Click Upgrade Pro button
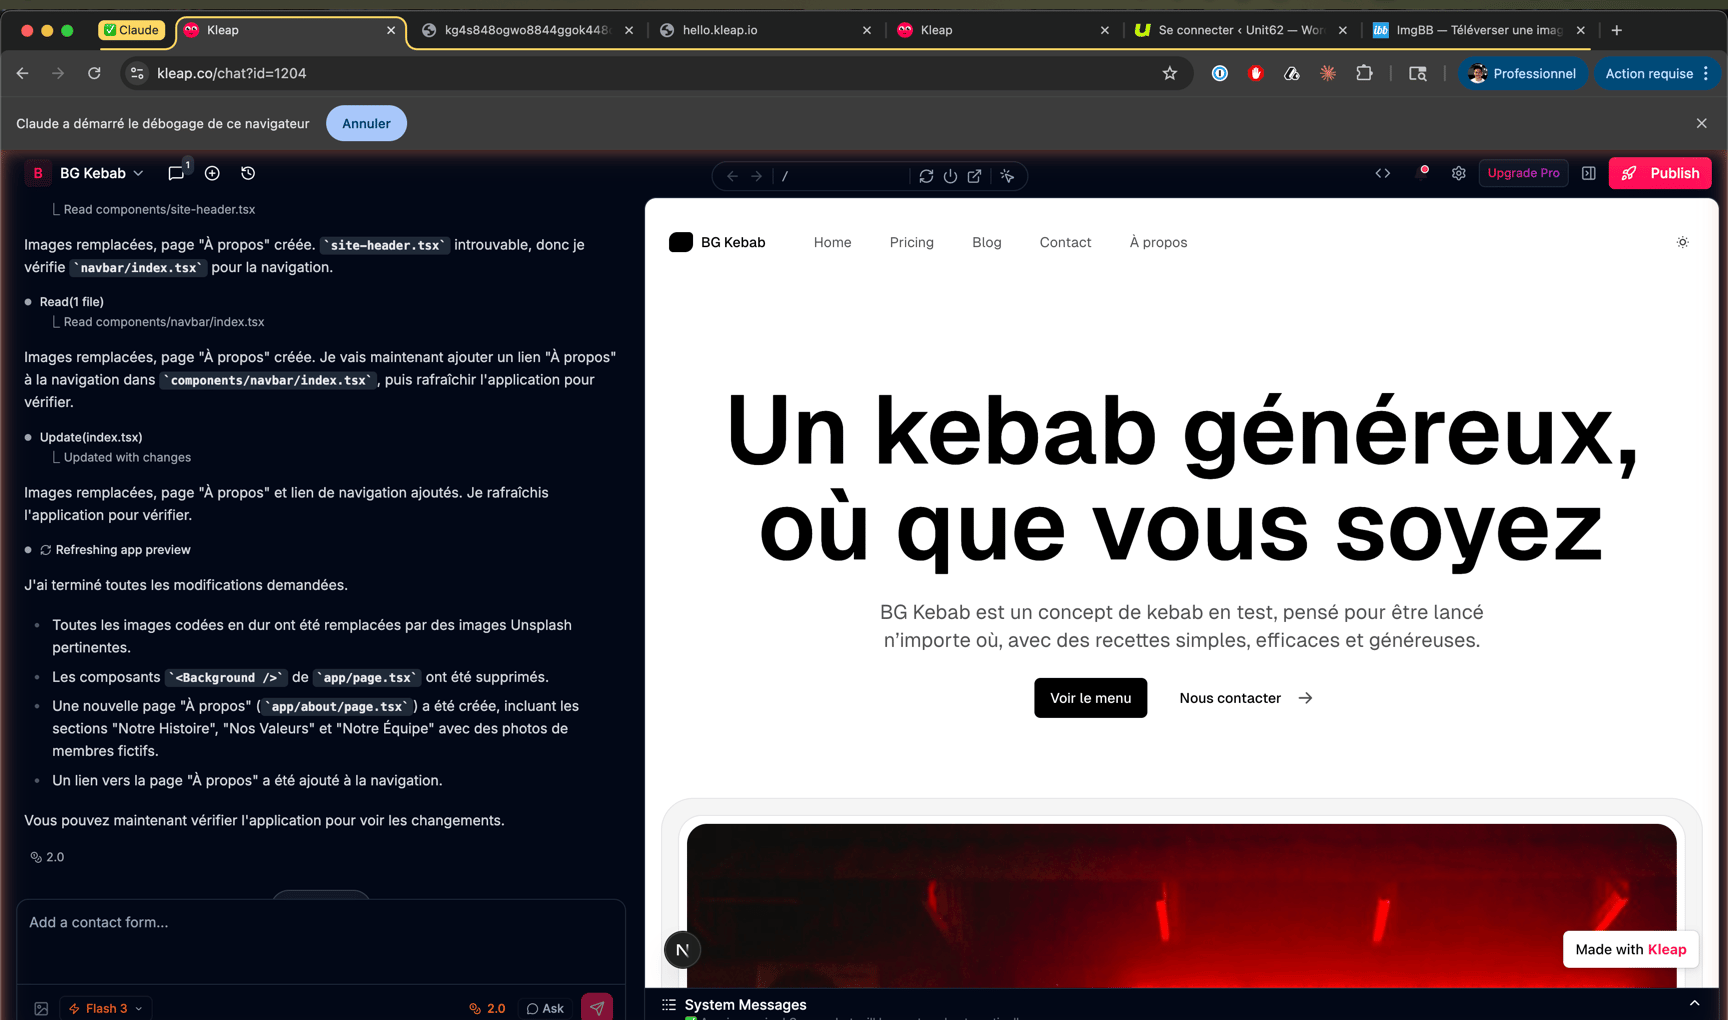Image resolution: width=1728 pixels, height=1020 pixels. [1523, 173]
